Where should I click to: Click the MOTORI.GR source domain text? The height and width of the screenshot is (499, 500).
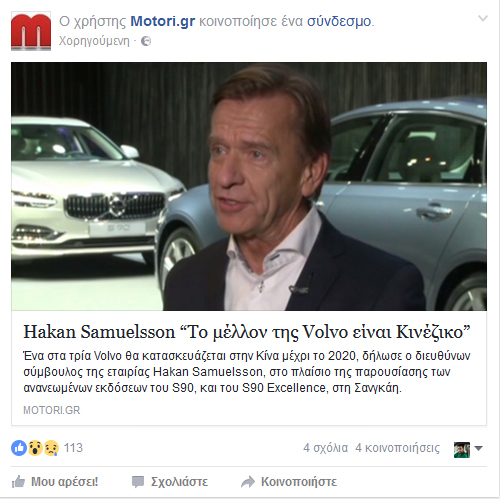click(52, 410)
